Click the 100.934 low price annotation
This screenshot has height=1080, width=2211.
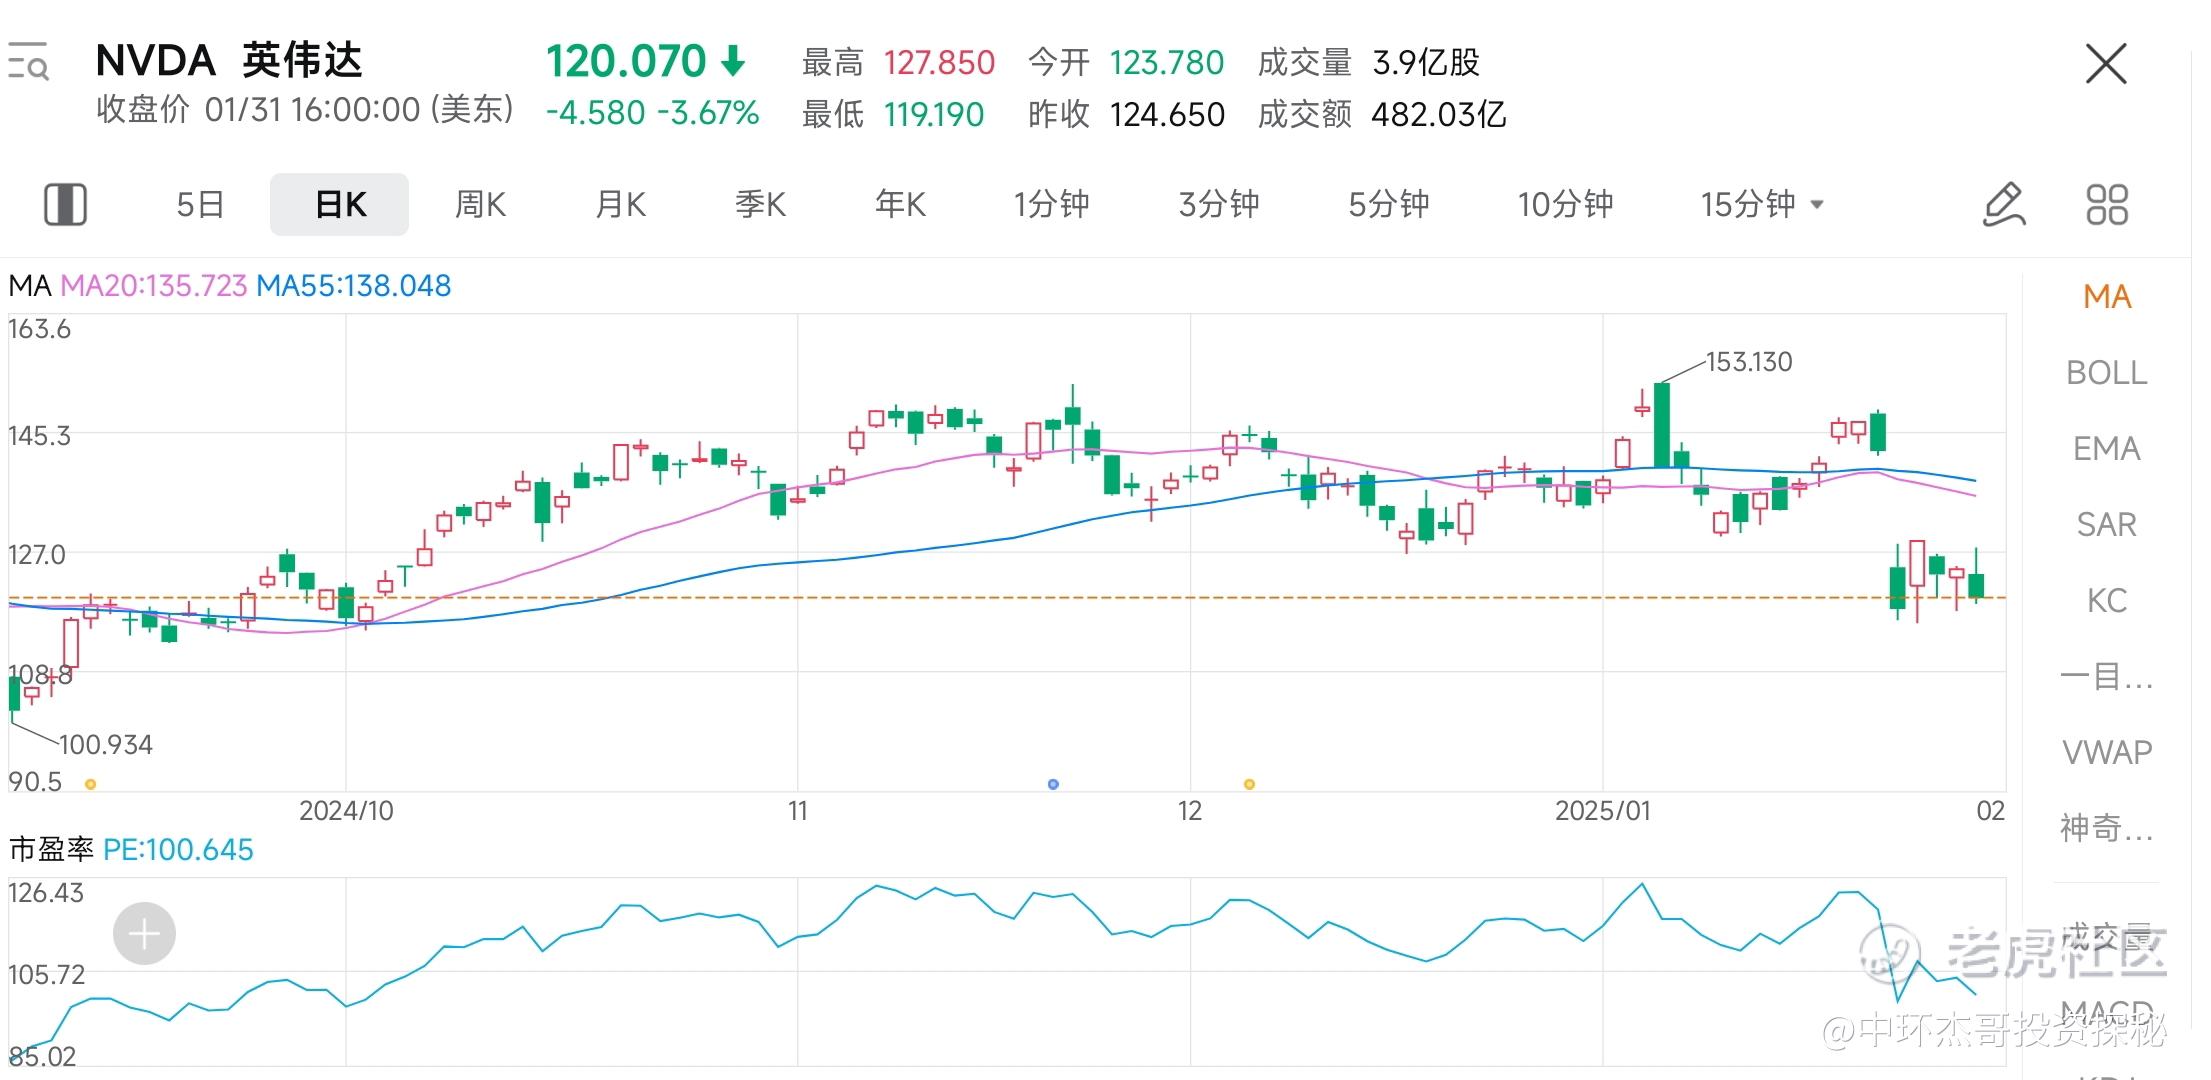point(105,745)
